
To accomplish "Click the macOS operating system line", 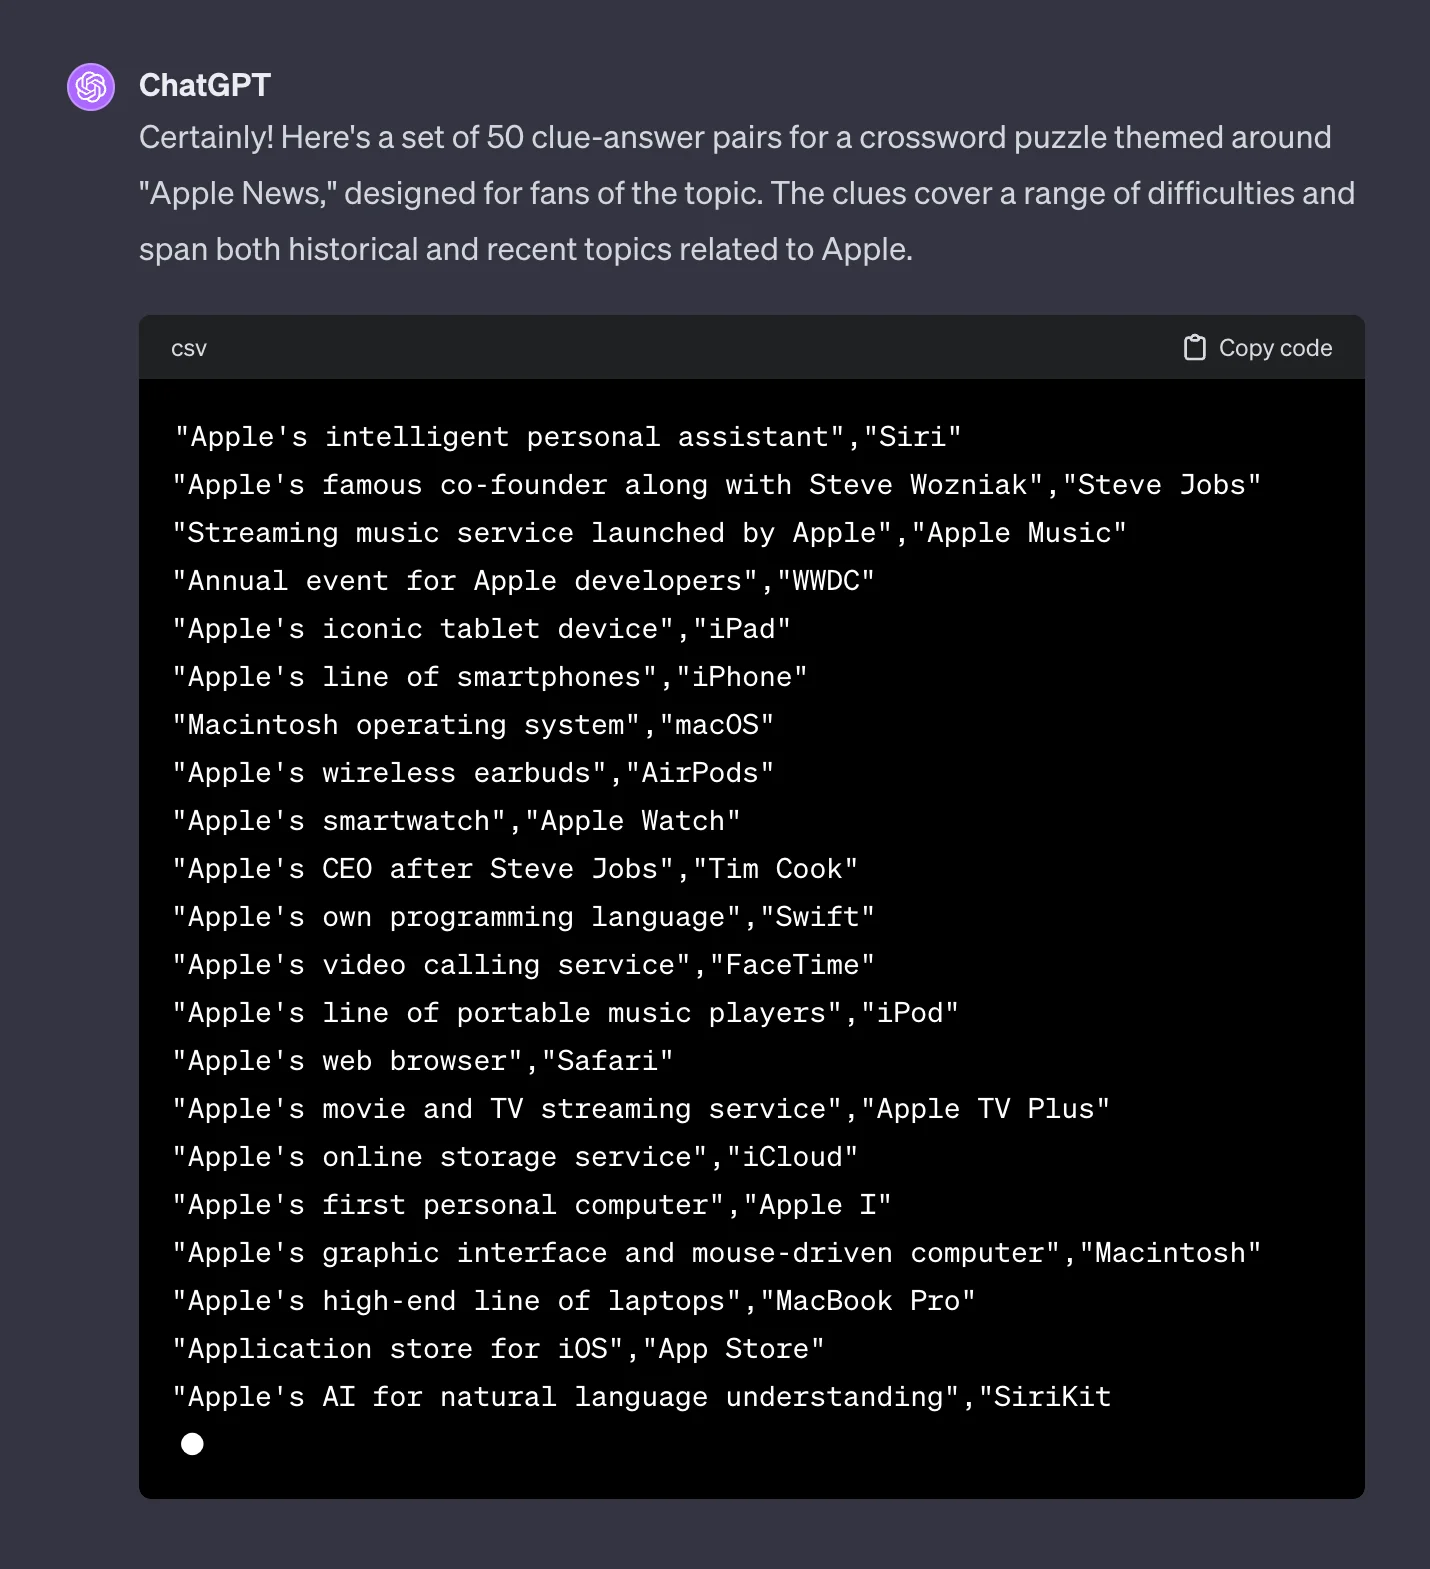I will coord(474,725).
